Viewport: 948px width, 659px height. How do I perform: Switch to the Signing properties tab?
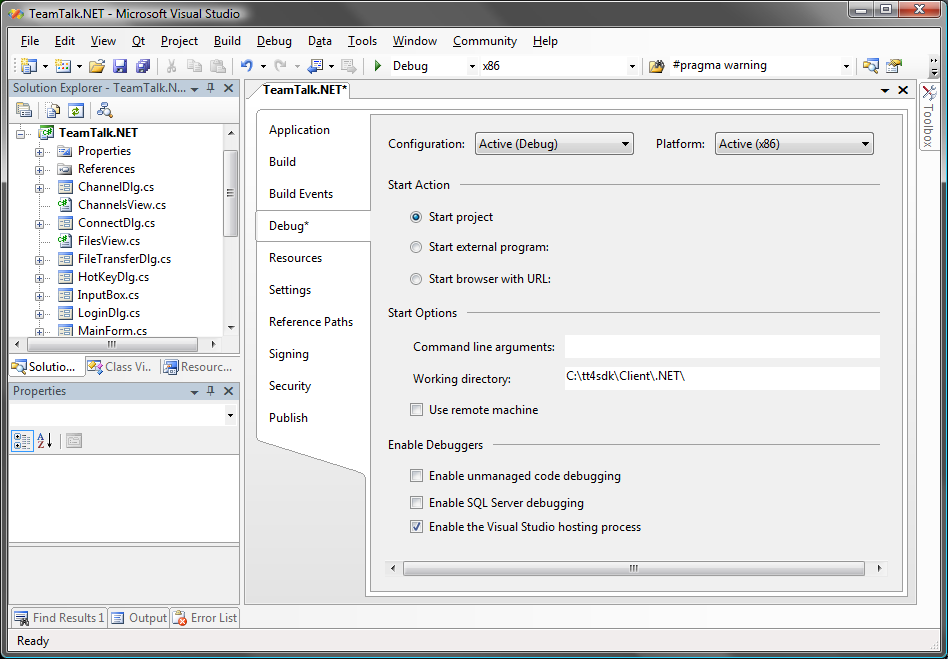(x=288, y=354)
